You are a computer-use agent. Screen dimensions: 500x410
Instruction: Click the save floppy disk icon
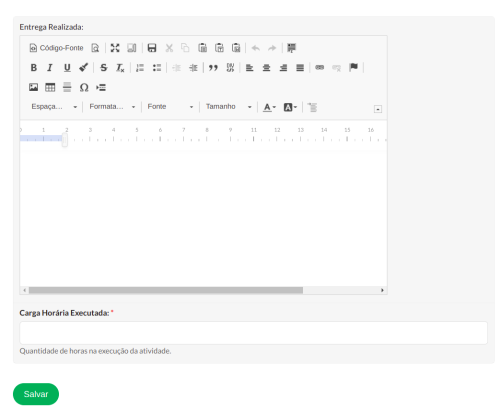152,48
